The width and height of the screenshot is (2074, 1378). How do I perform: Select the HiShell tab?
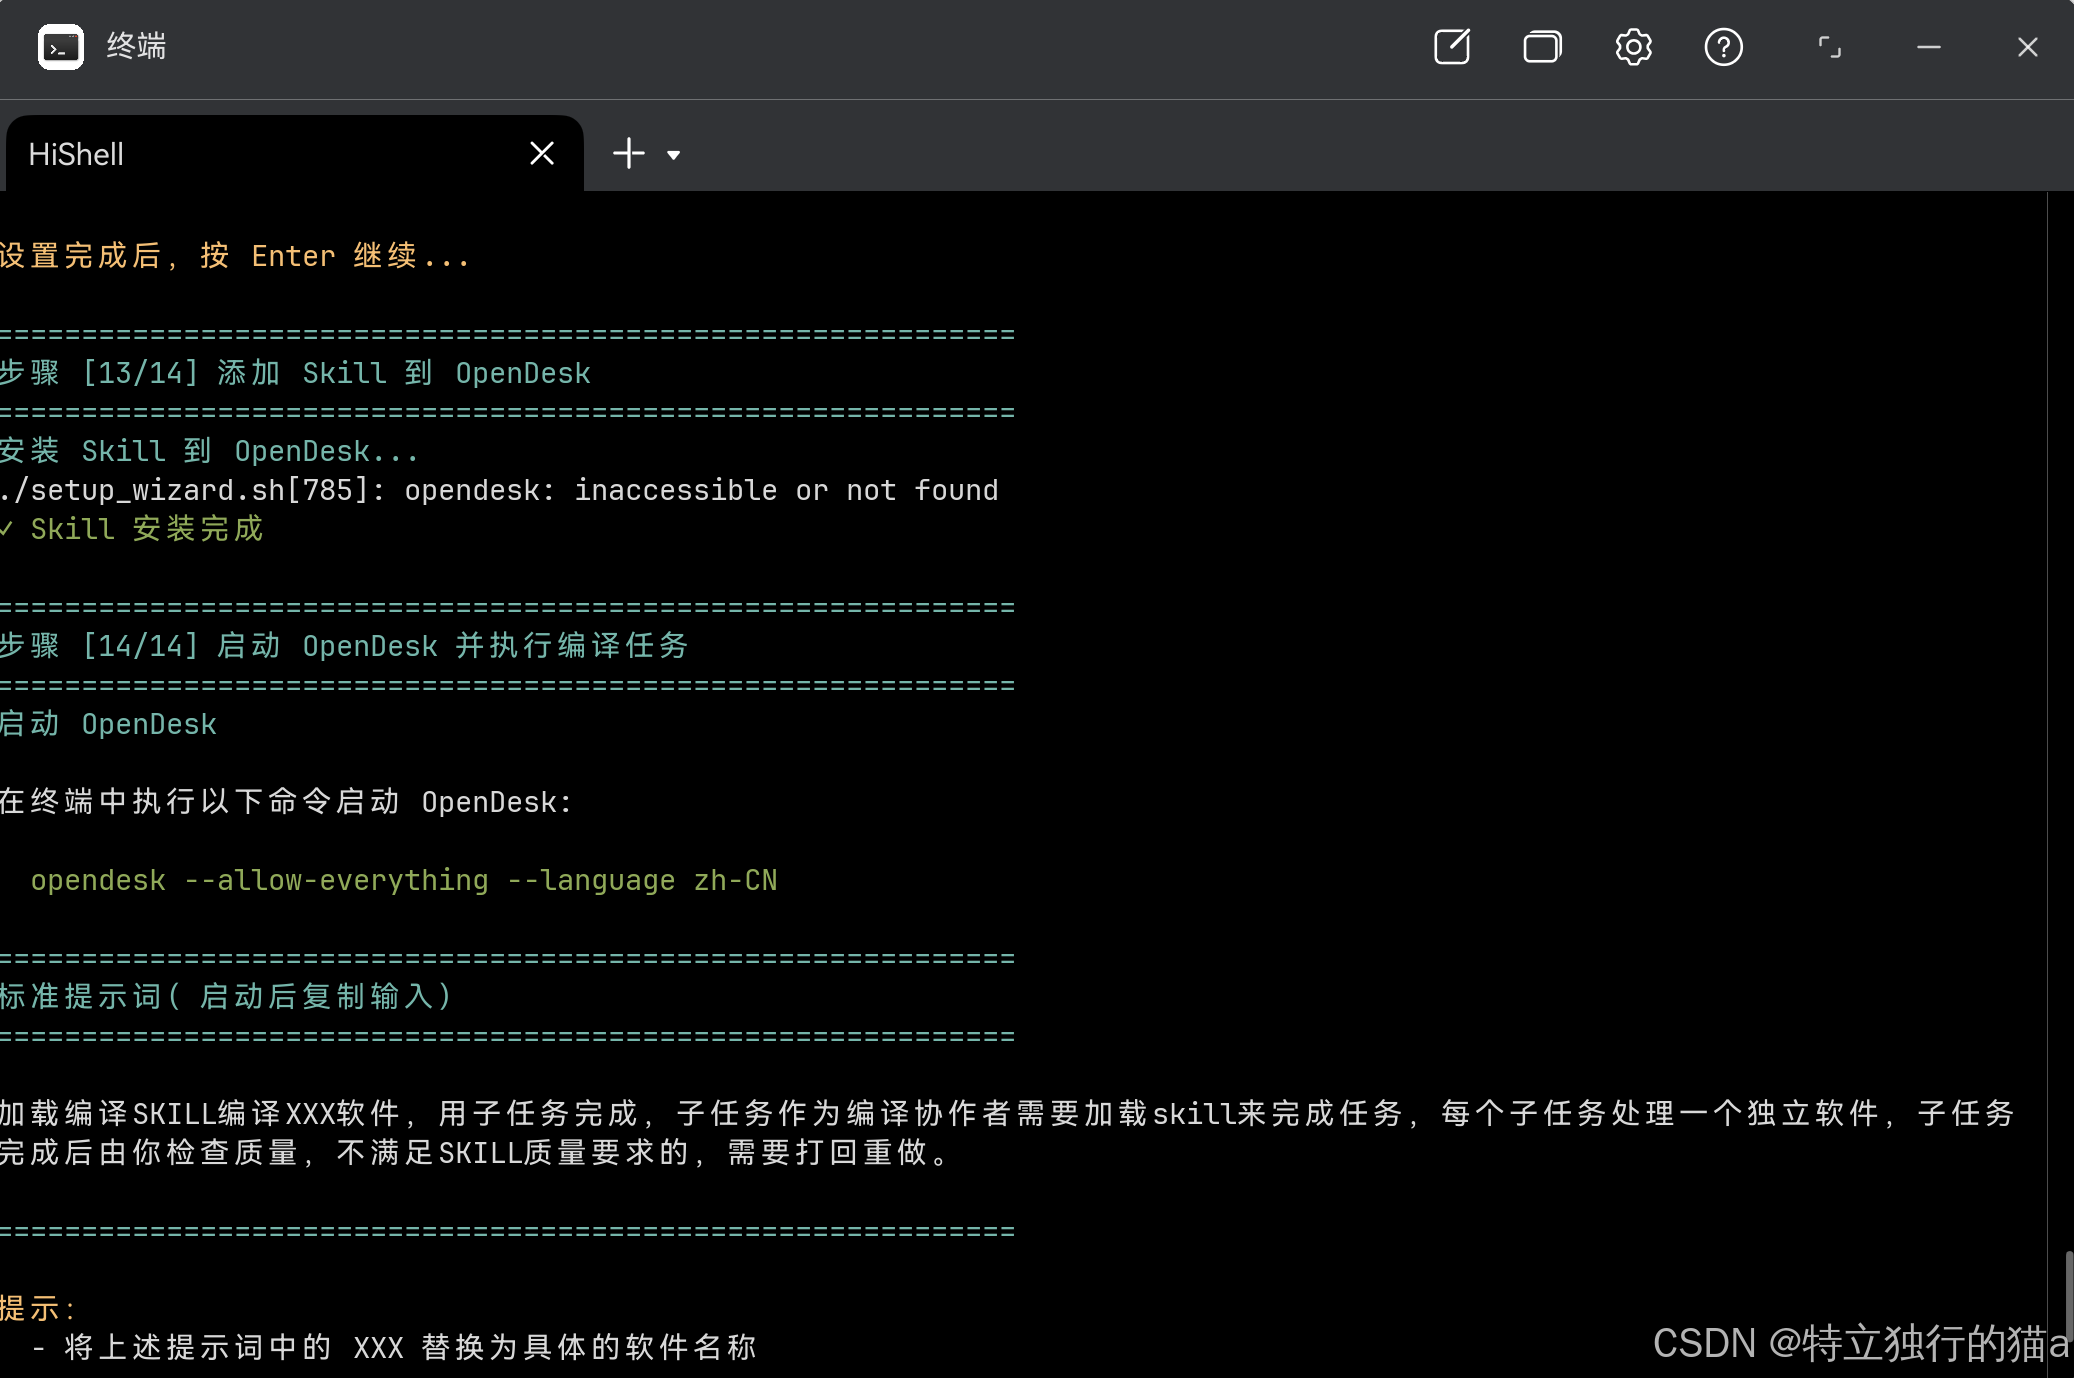coord(294,154)
